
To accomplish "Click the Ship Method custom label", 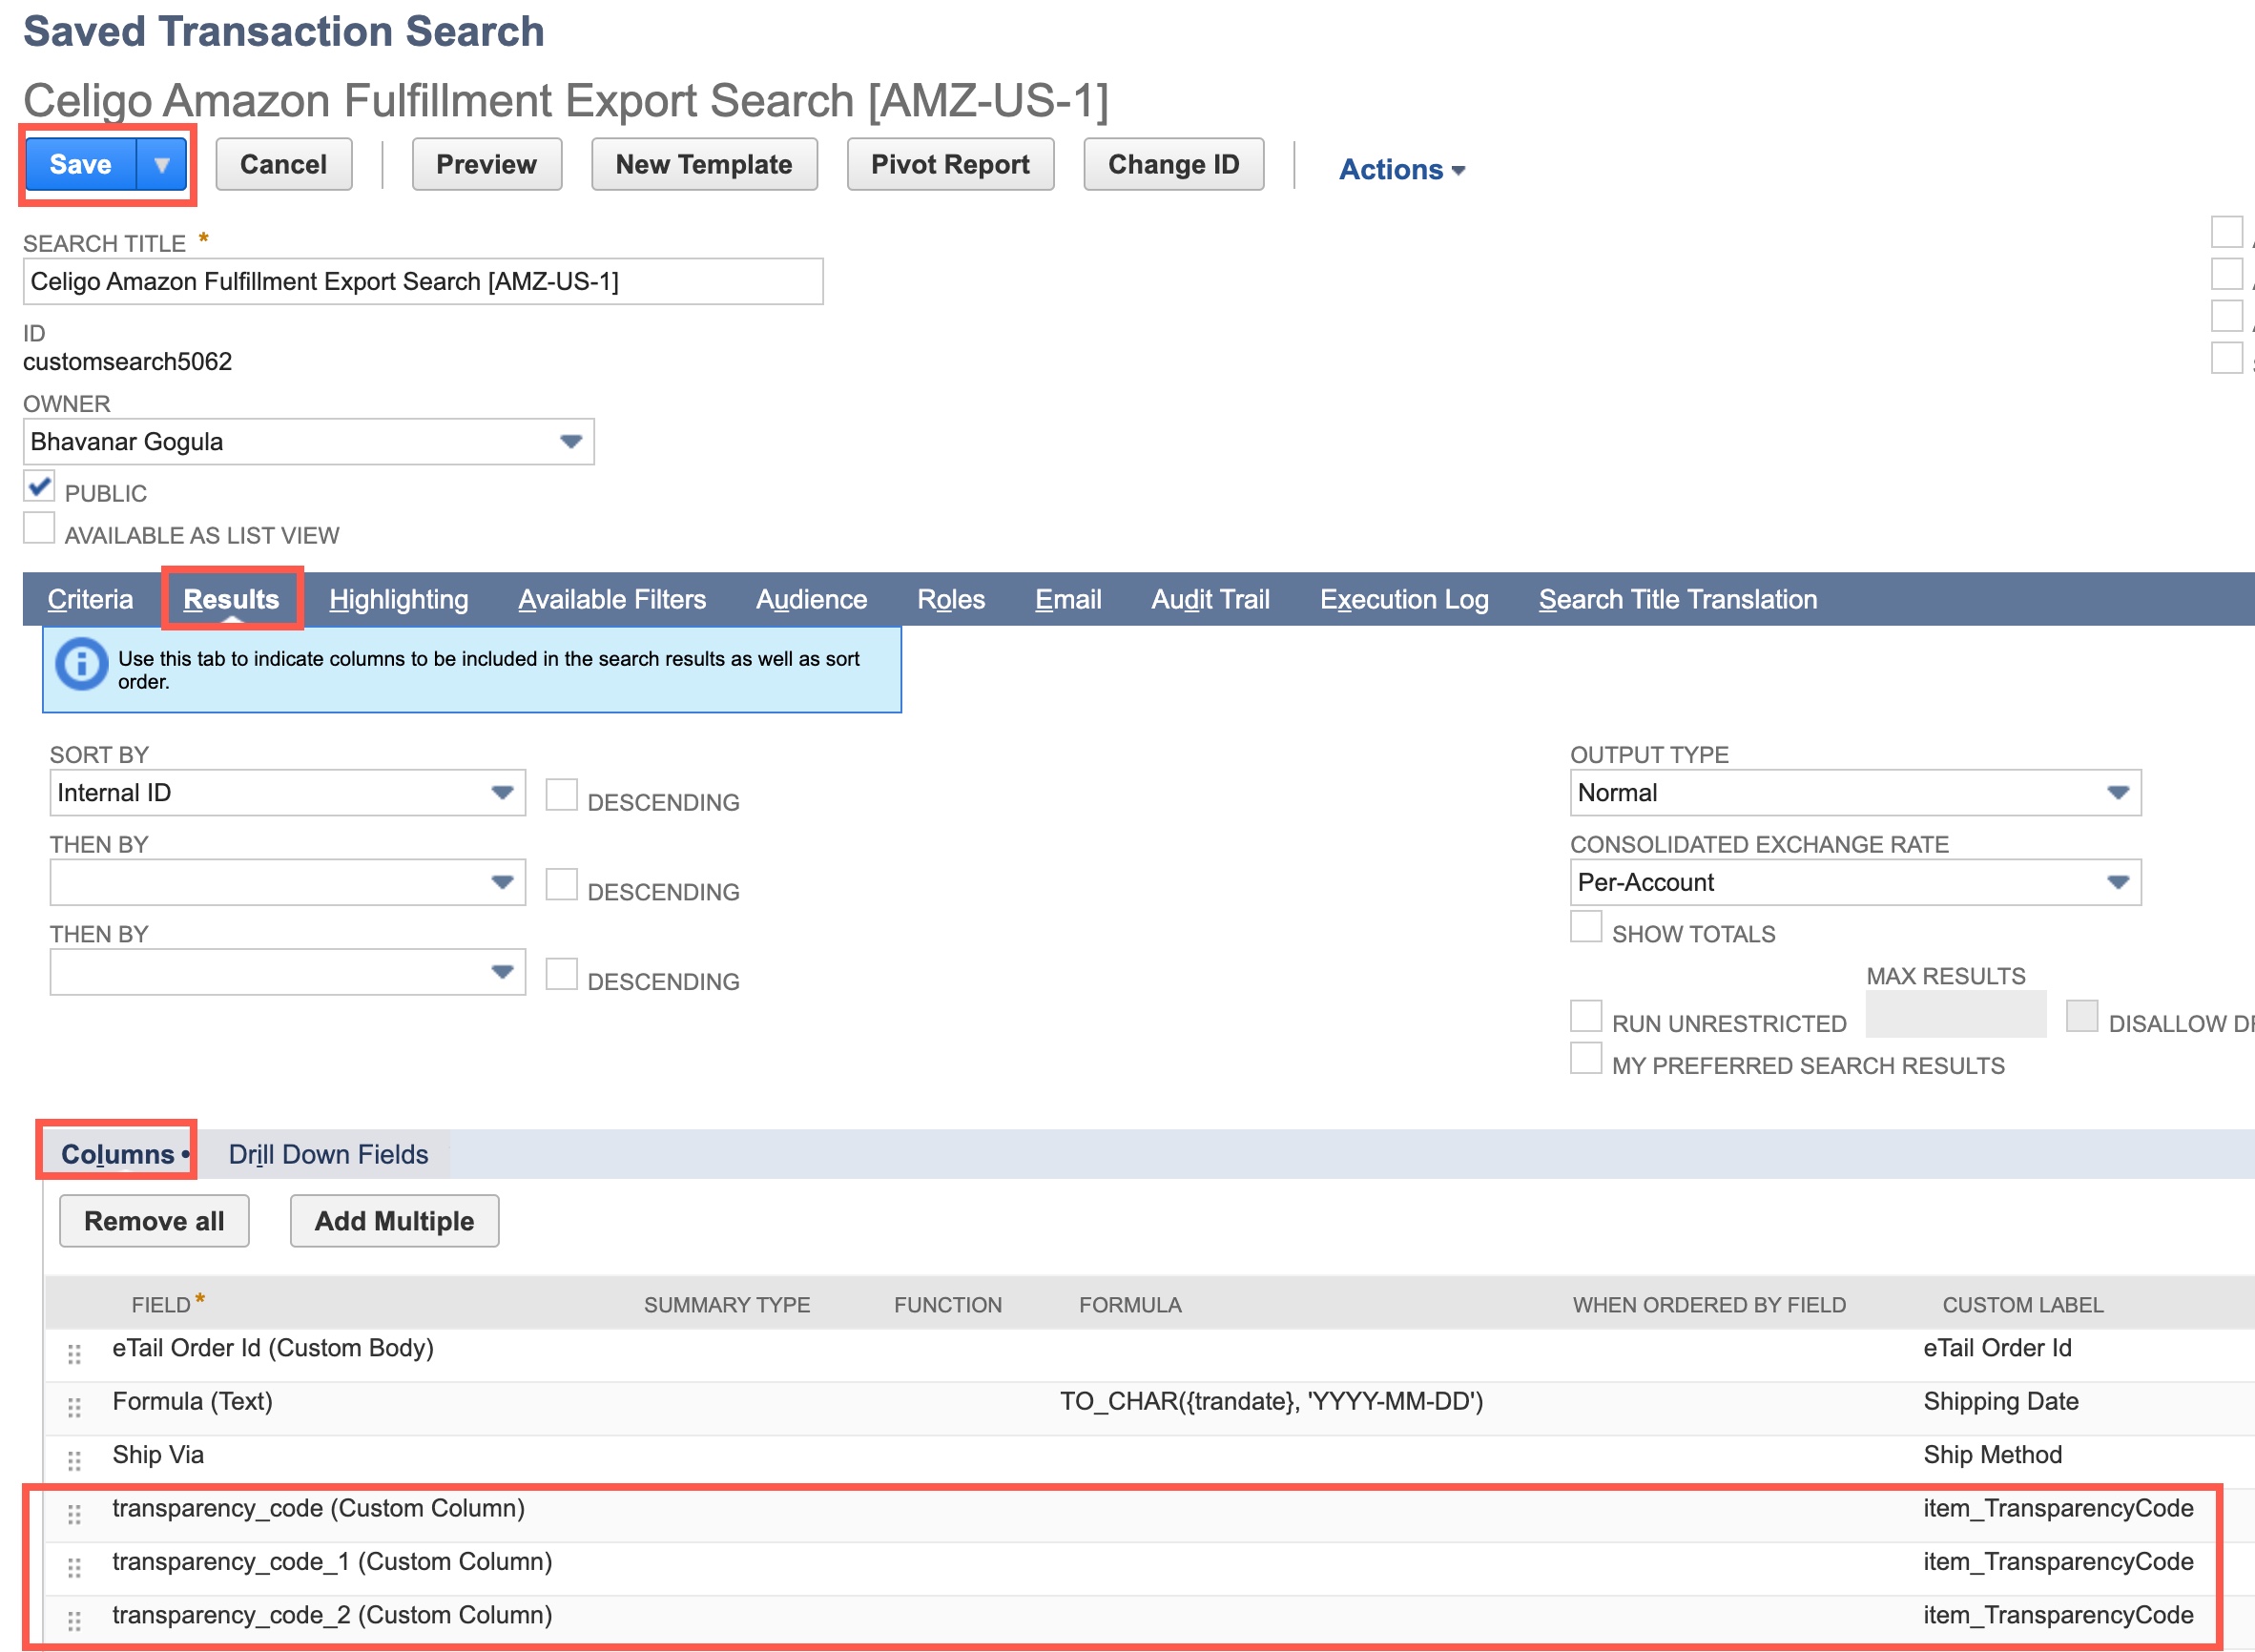I will [1992, 1455].
